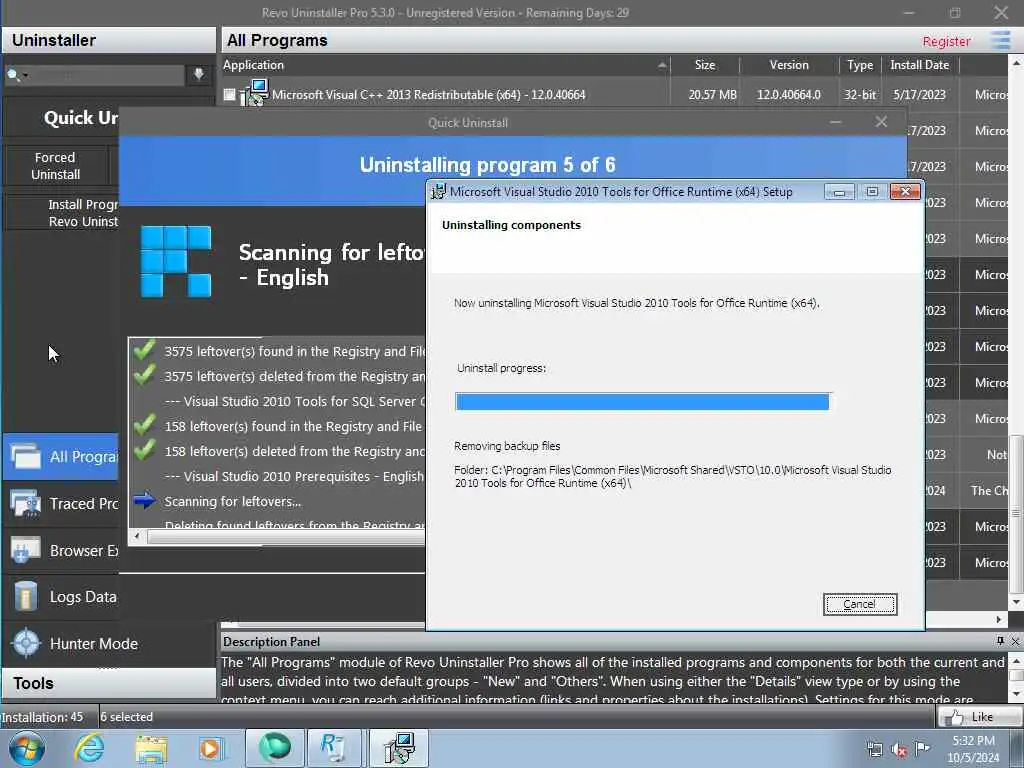The image size is (1024, 768).
Task: Click the Action Center flag tray icon
Action: coord(922,748)
